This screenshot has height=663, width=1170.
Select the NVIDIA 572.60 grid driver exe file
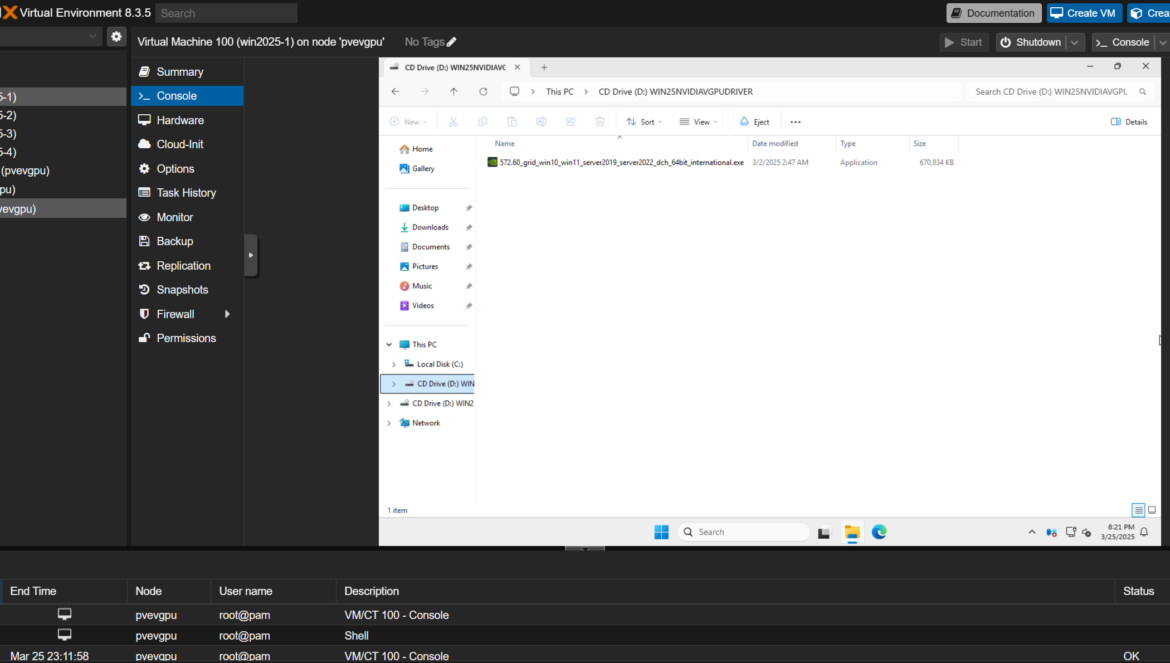[622, 162]
